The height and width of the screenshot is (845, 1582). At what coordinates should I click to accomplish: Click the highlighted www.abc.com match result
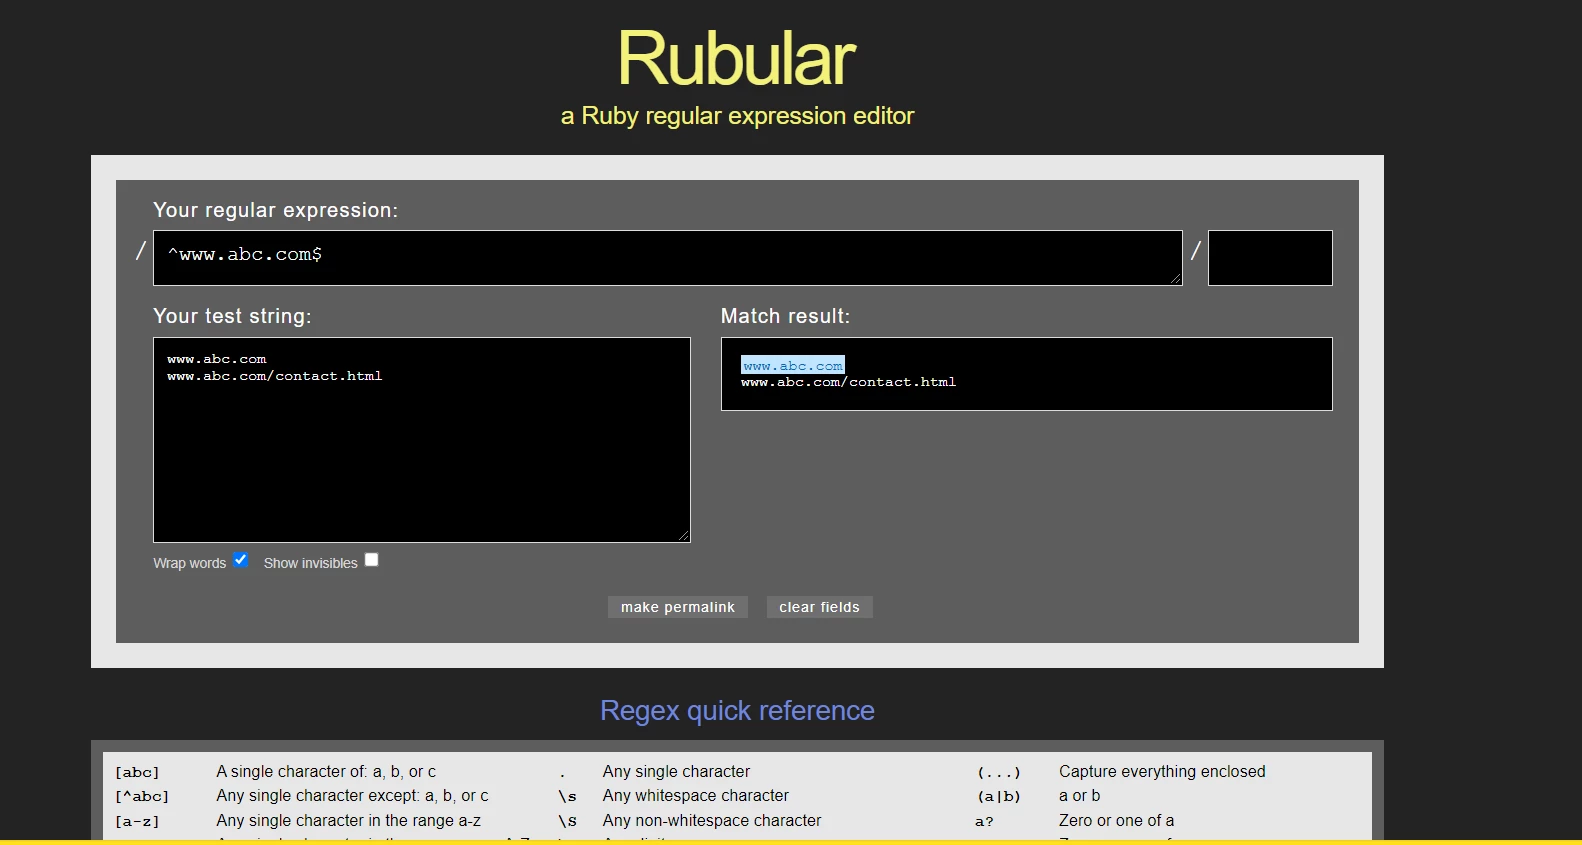[793, 365]
